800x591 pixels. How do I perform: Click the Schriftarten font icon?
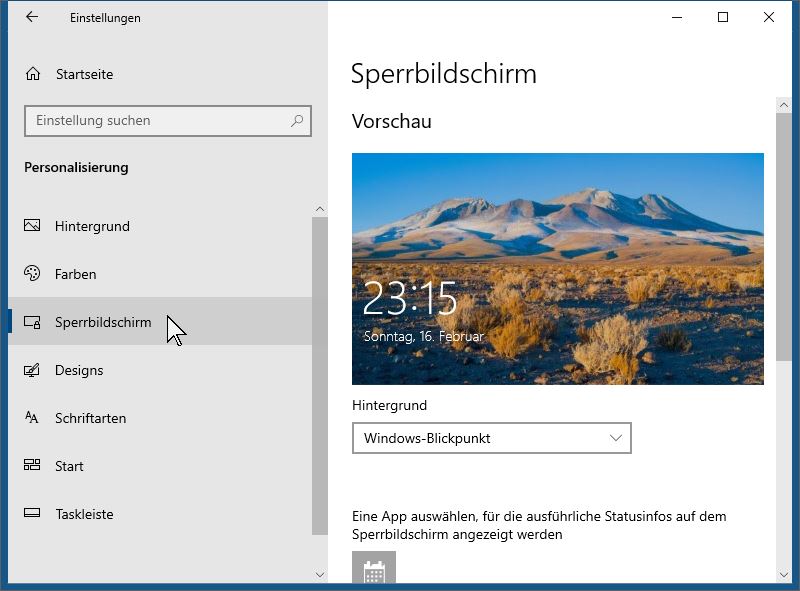32,418
